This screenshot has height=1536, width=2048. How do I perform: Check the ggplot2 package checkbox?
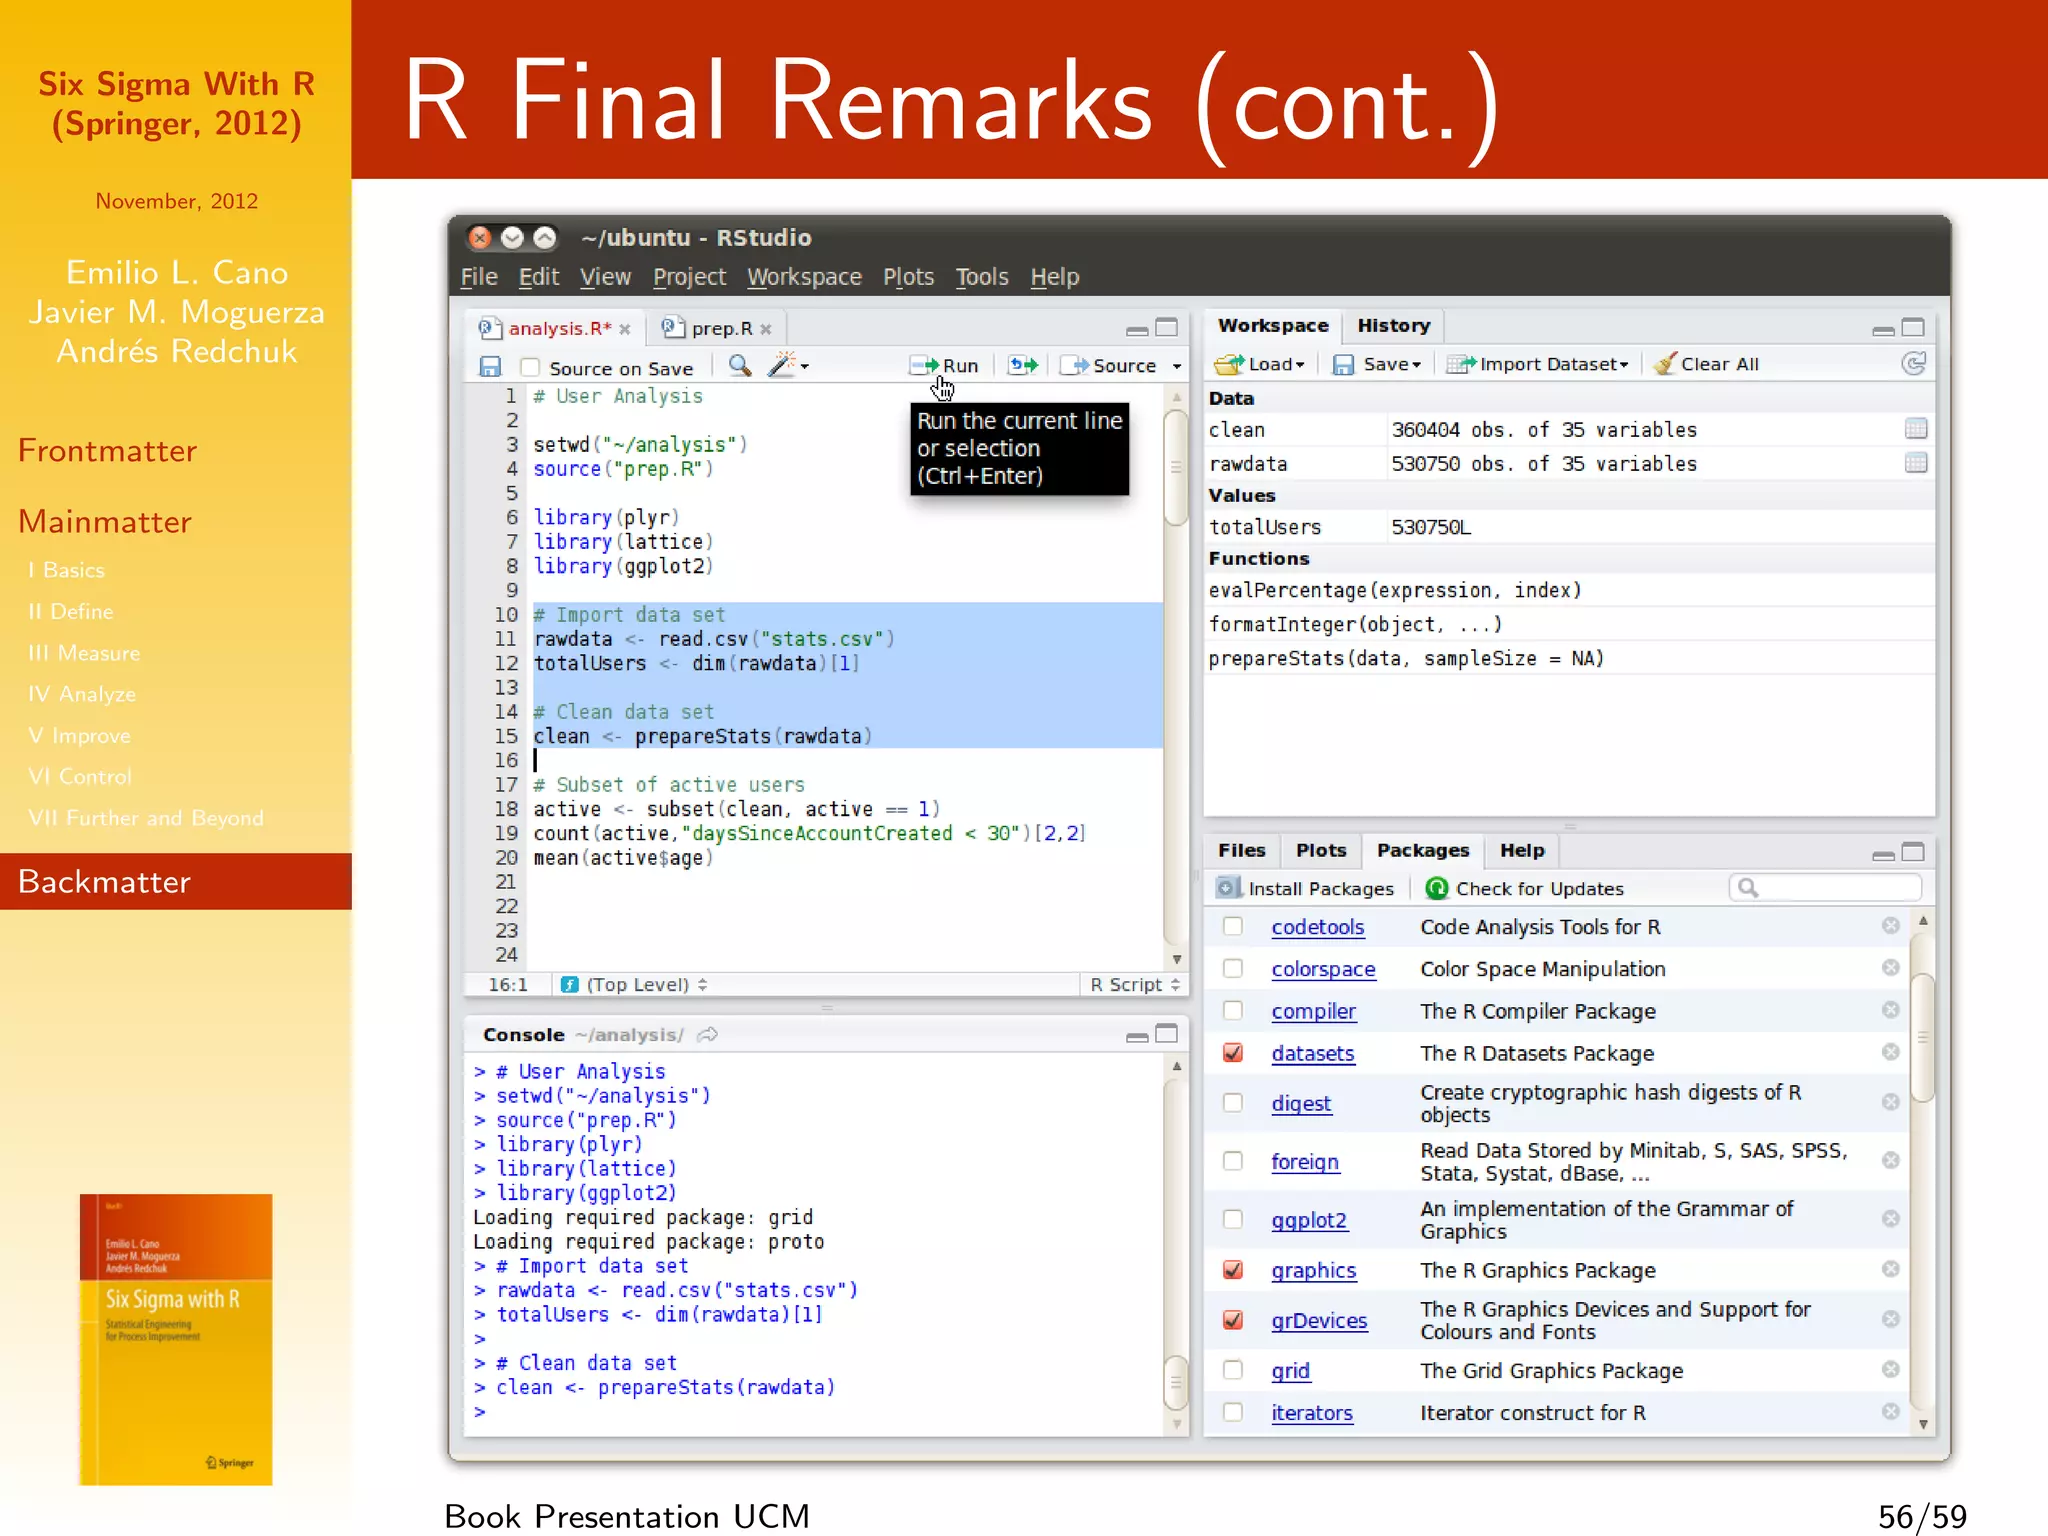[1233, 1219]
